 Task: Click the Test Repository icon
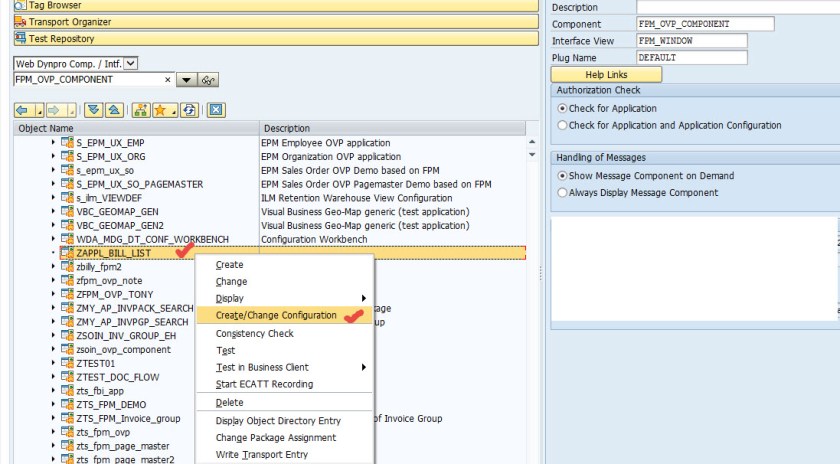(20, 38)
